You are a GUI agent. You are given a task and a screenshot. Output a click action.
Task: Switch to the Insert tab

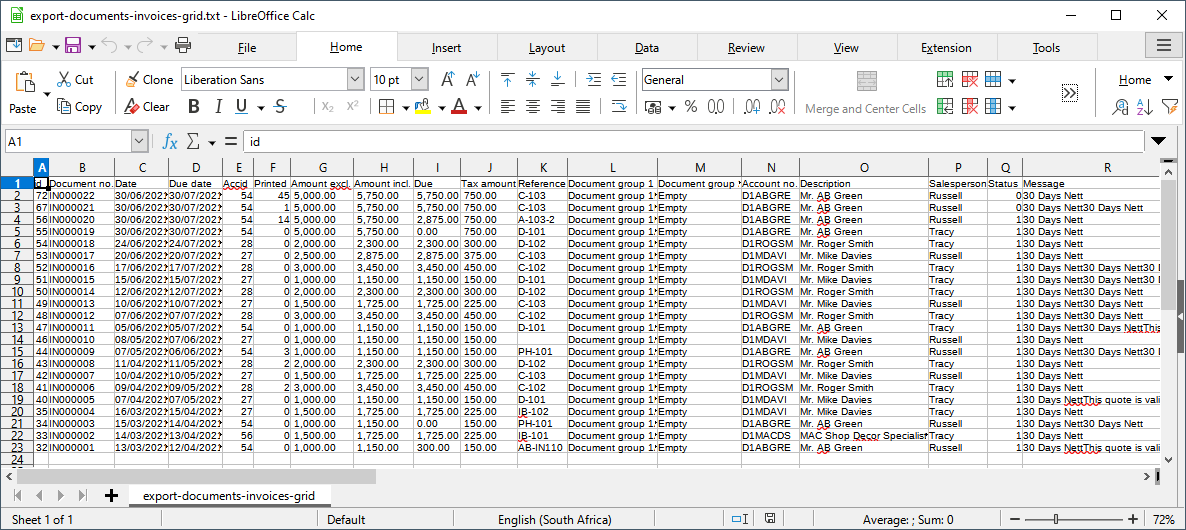(x=446, y=48)
